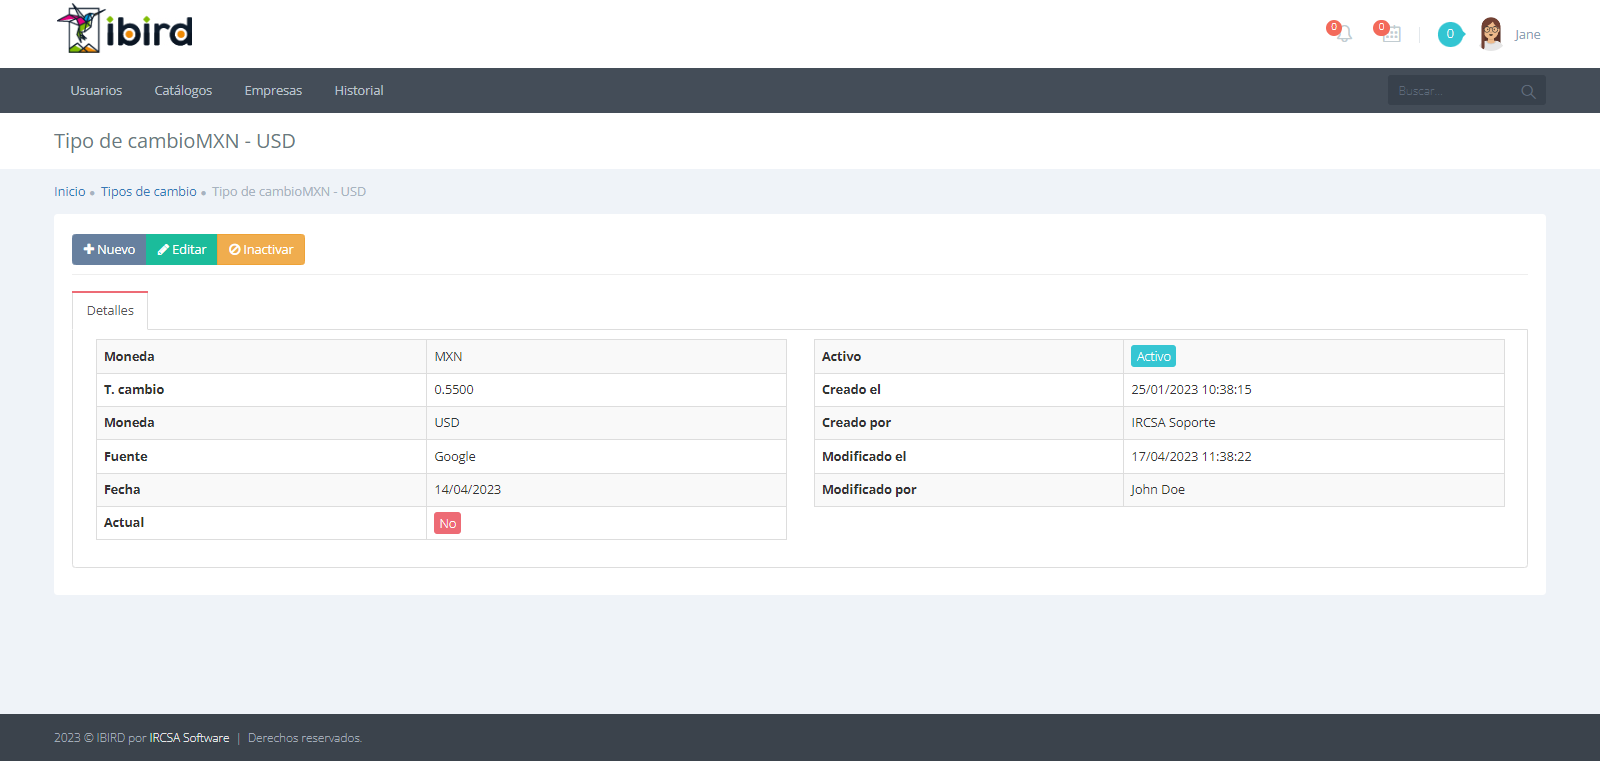The image size is (1600, 761).
Task: Click the Modificado por label
Action: (x=869, y=489)
